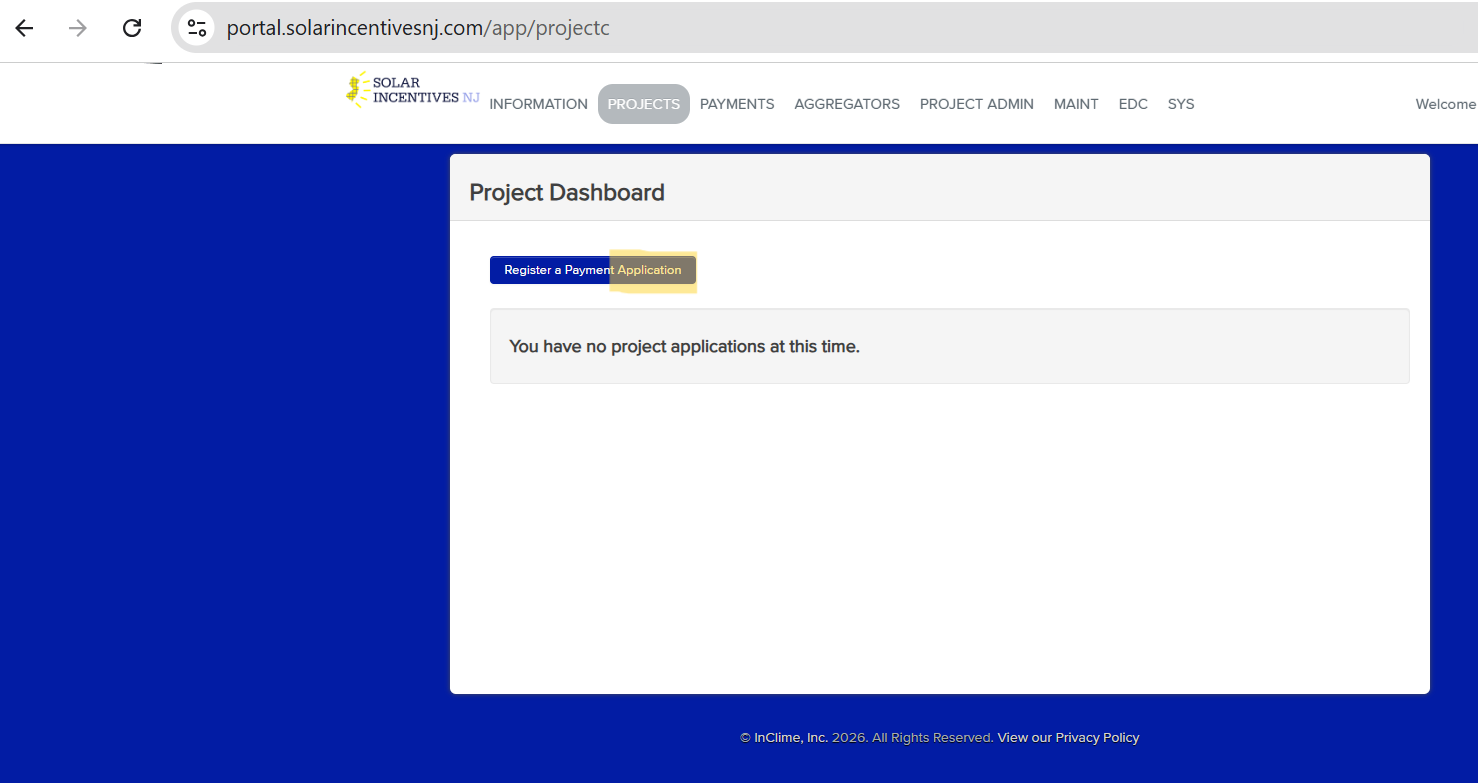
Task: Open the AGGREGATORS menu
Action: (x=847, y=104)
